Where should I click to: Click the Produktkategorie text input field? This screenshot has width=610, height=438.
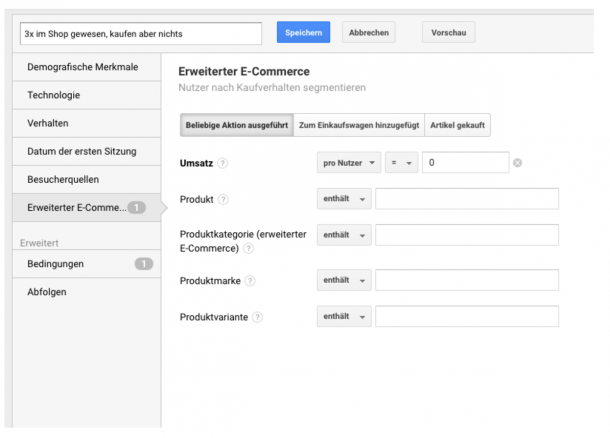[x=467, y=235]
